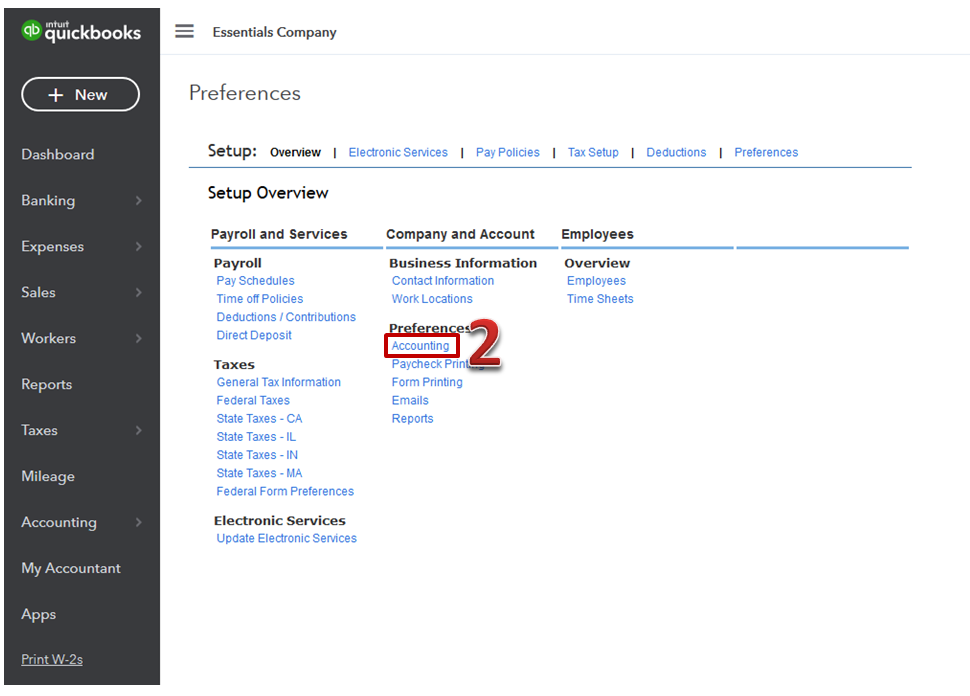970x696 pixels.
Task: Open General Tax Information link
Action: click(278, 382)
